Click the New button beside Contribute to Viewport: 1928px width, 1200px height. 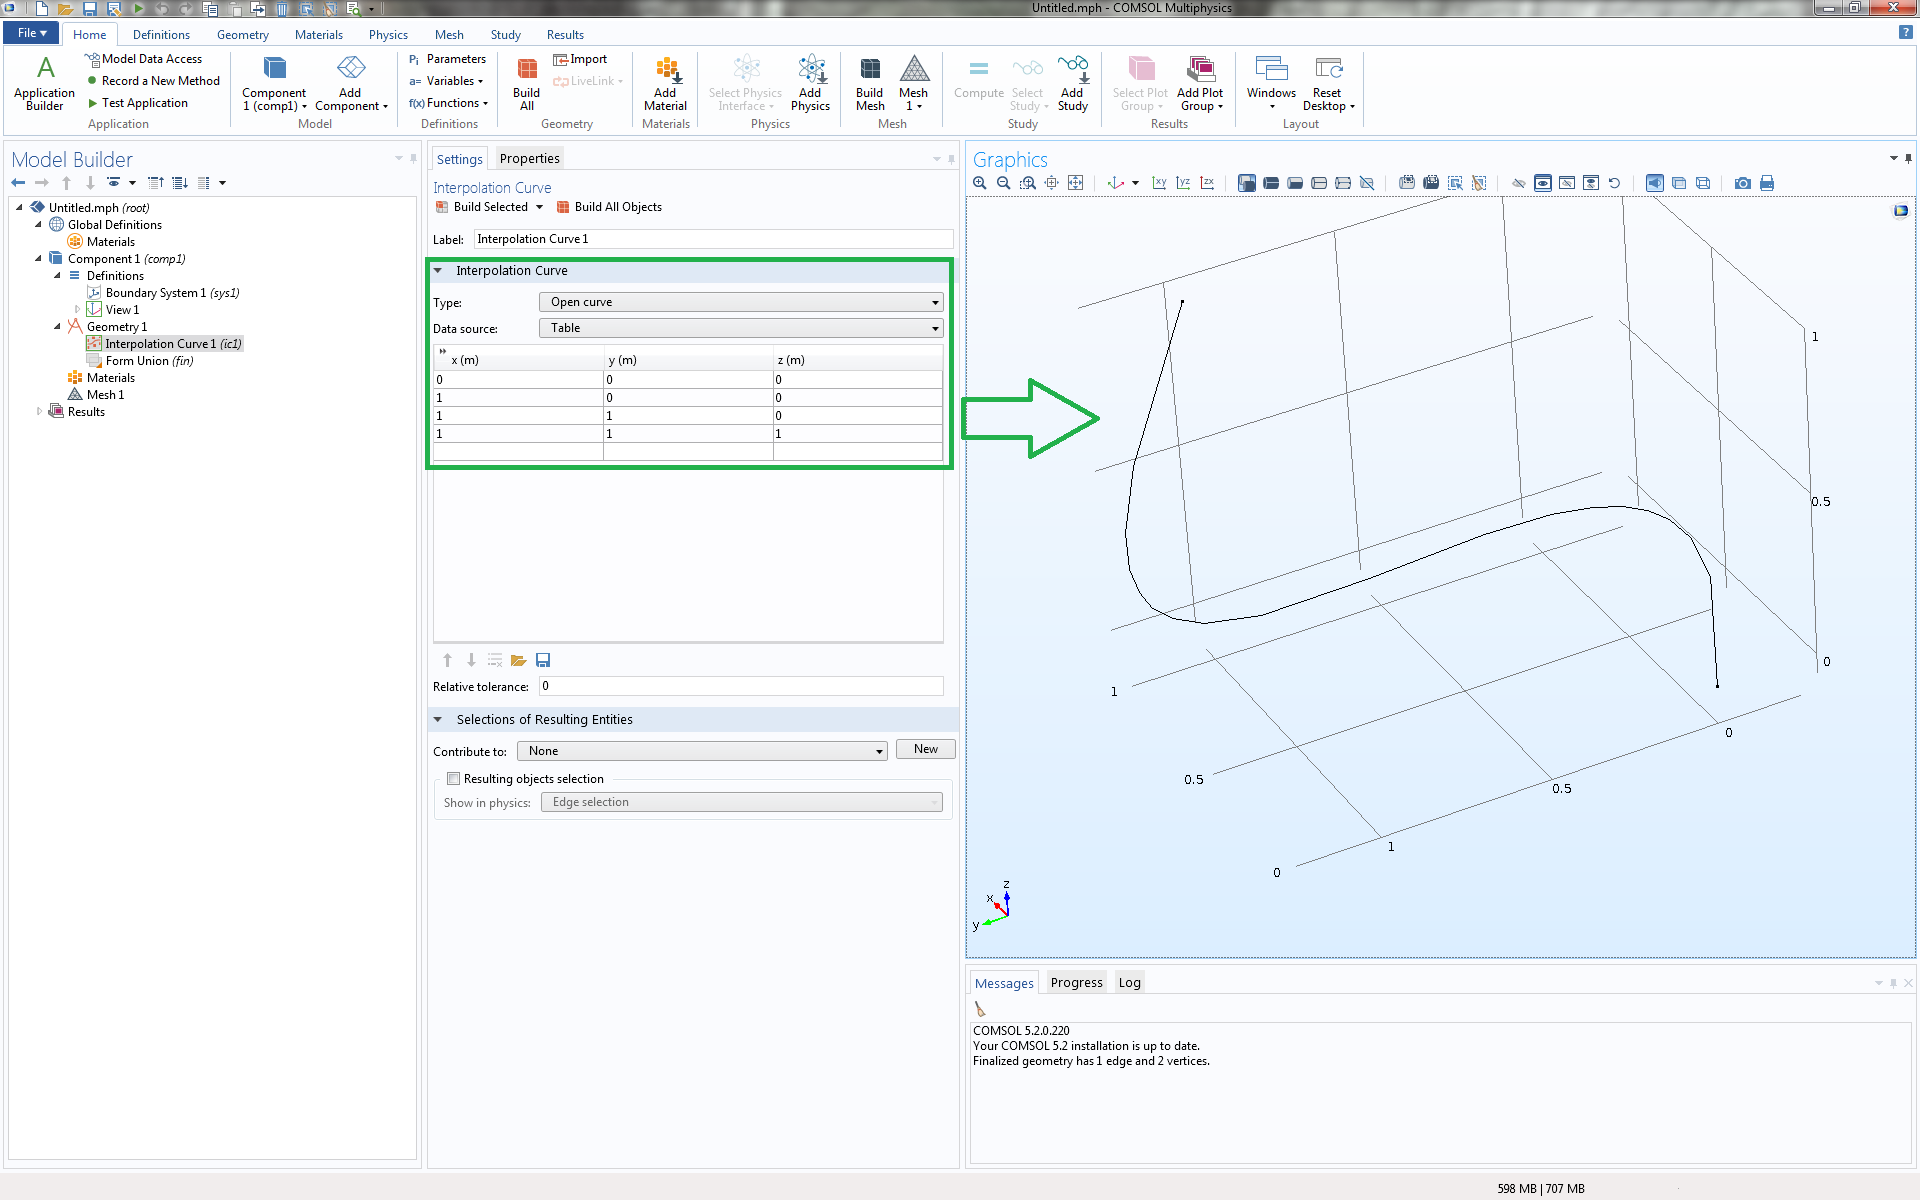coord(925,749)
